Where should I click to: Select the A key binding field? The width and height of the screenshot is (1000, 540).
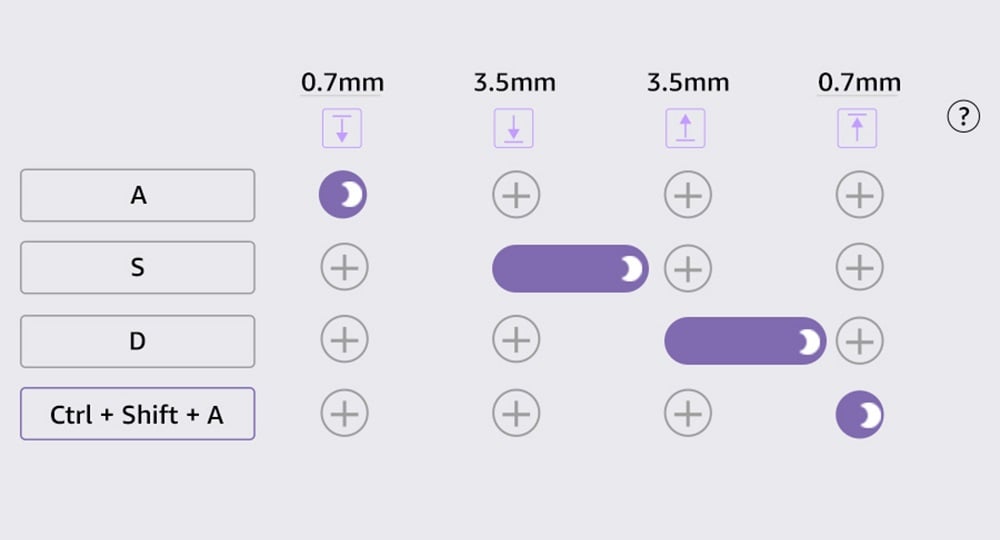[138, 195]
